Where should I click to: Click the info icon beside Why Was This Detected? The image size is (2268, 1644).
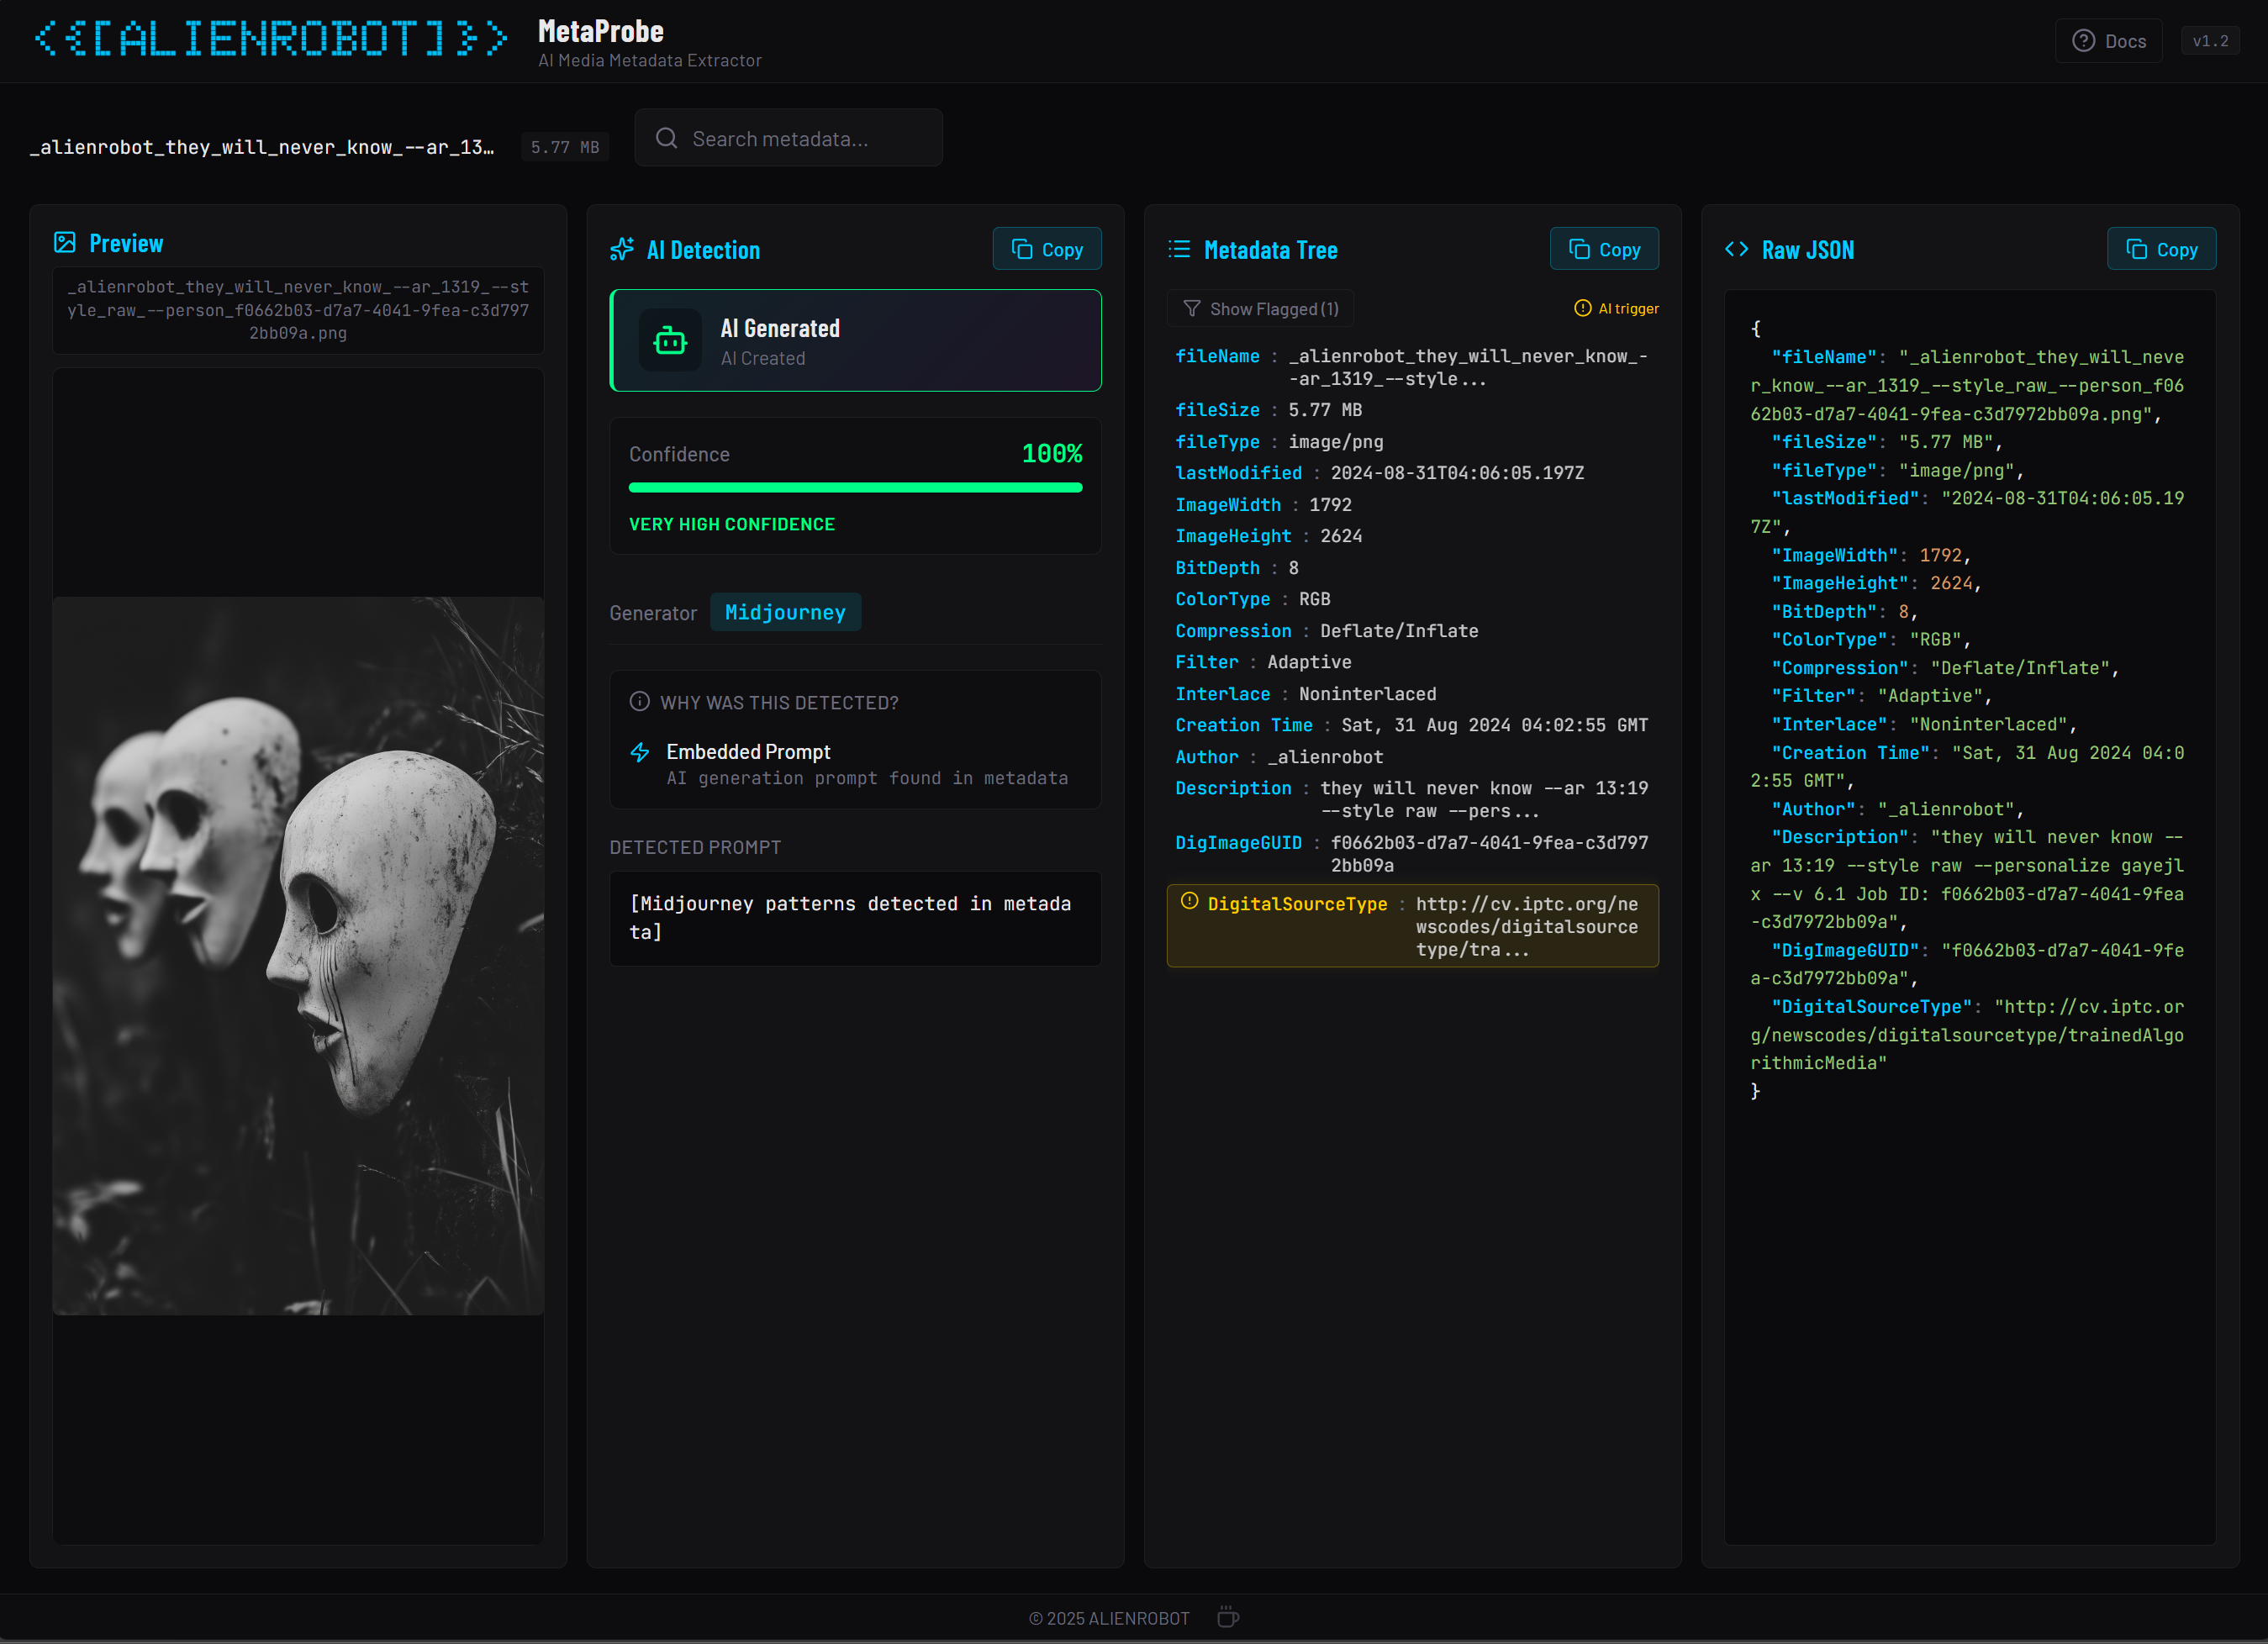640,702
